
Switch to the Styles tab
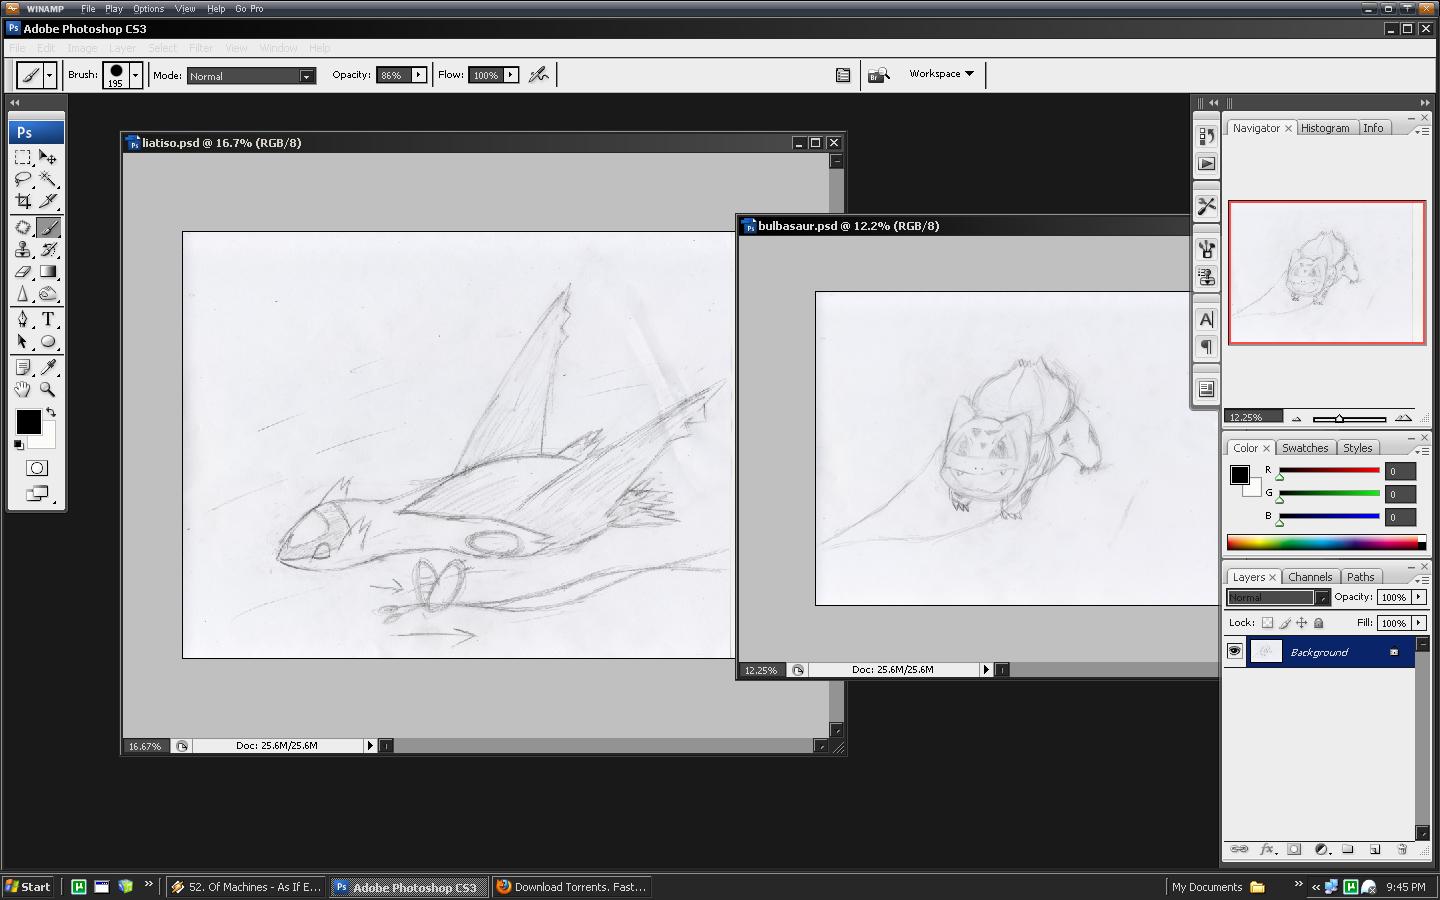[x=1357, y=448]
